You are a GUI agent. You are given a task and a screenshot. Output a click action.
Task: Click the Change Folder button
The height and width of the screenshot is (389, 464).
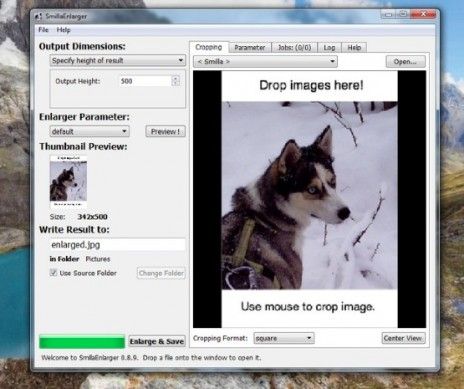coord(161,273)
